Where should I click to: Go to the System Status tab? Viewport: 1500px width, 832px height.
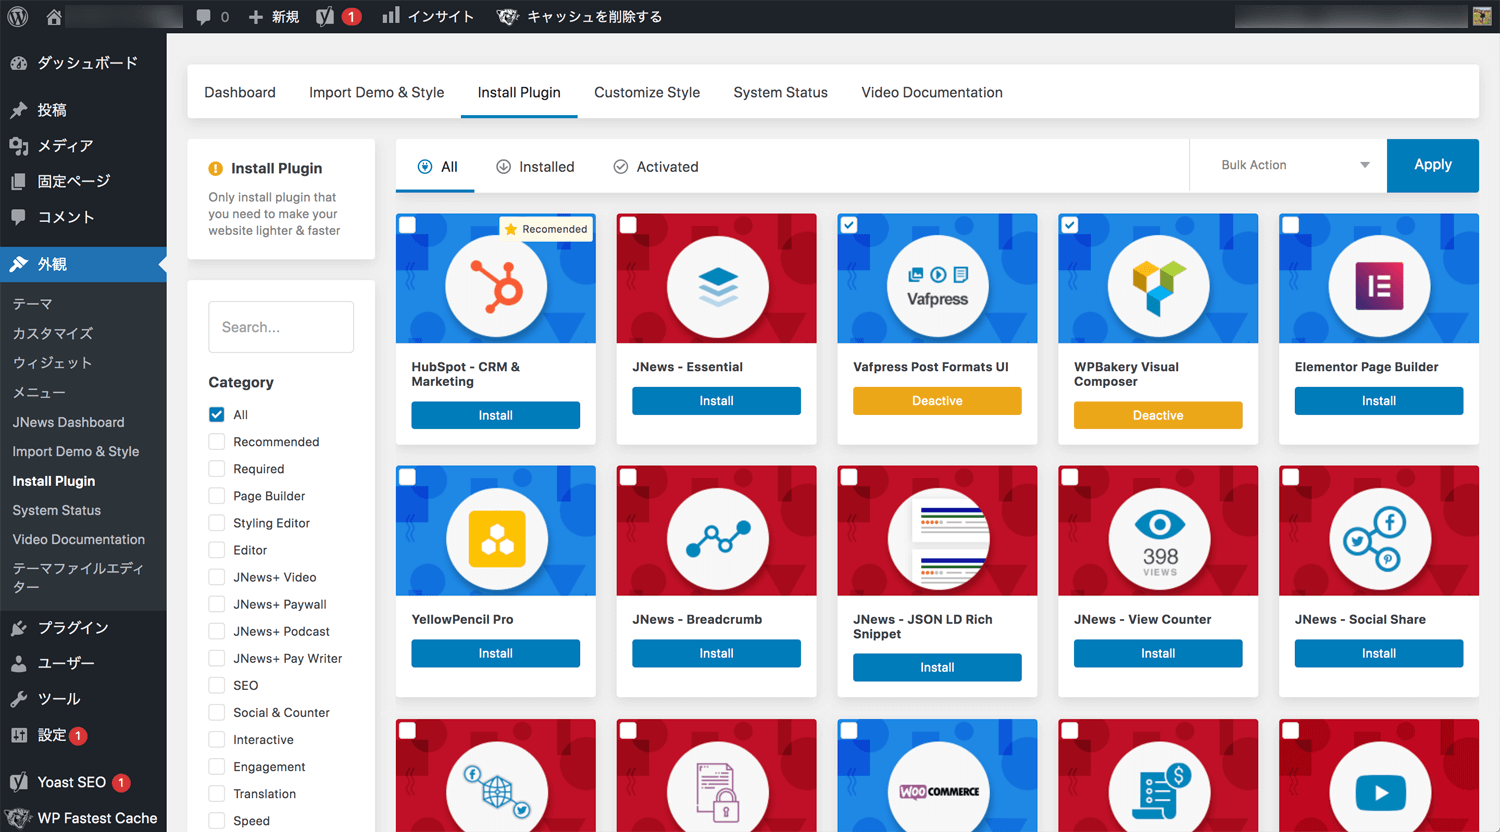point(780,92)
